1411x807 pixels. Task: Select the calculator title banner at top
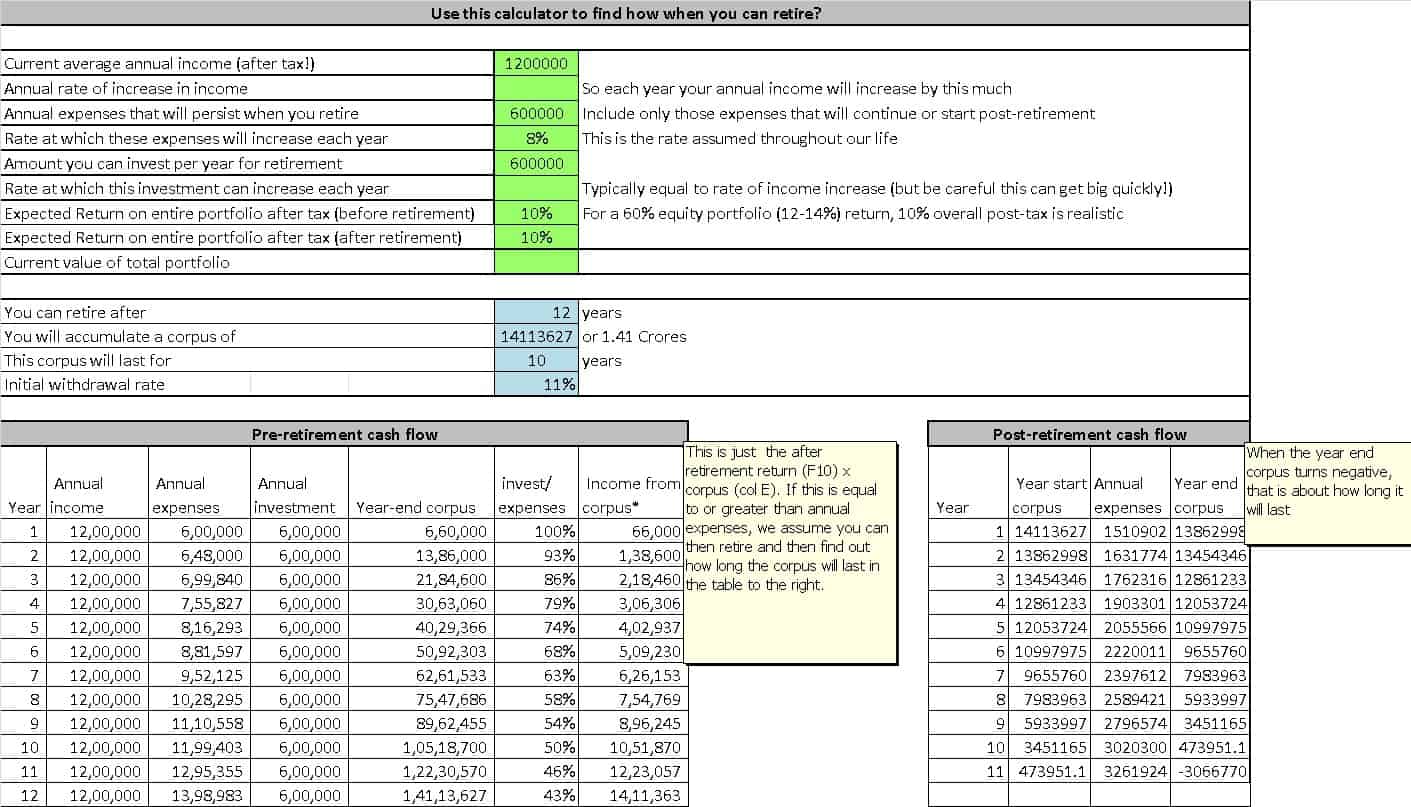[625, 13]
